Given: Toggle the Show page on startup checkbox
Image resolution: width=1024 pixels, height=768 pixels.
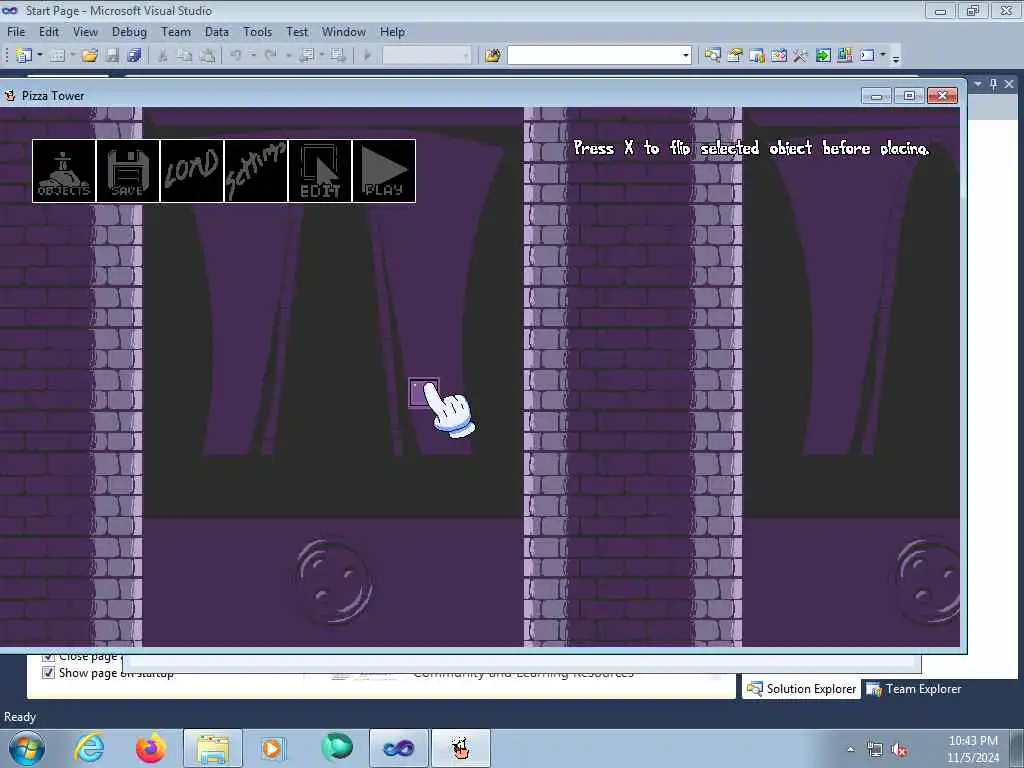Looking at the screenshot, I should point(48,673).
